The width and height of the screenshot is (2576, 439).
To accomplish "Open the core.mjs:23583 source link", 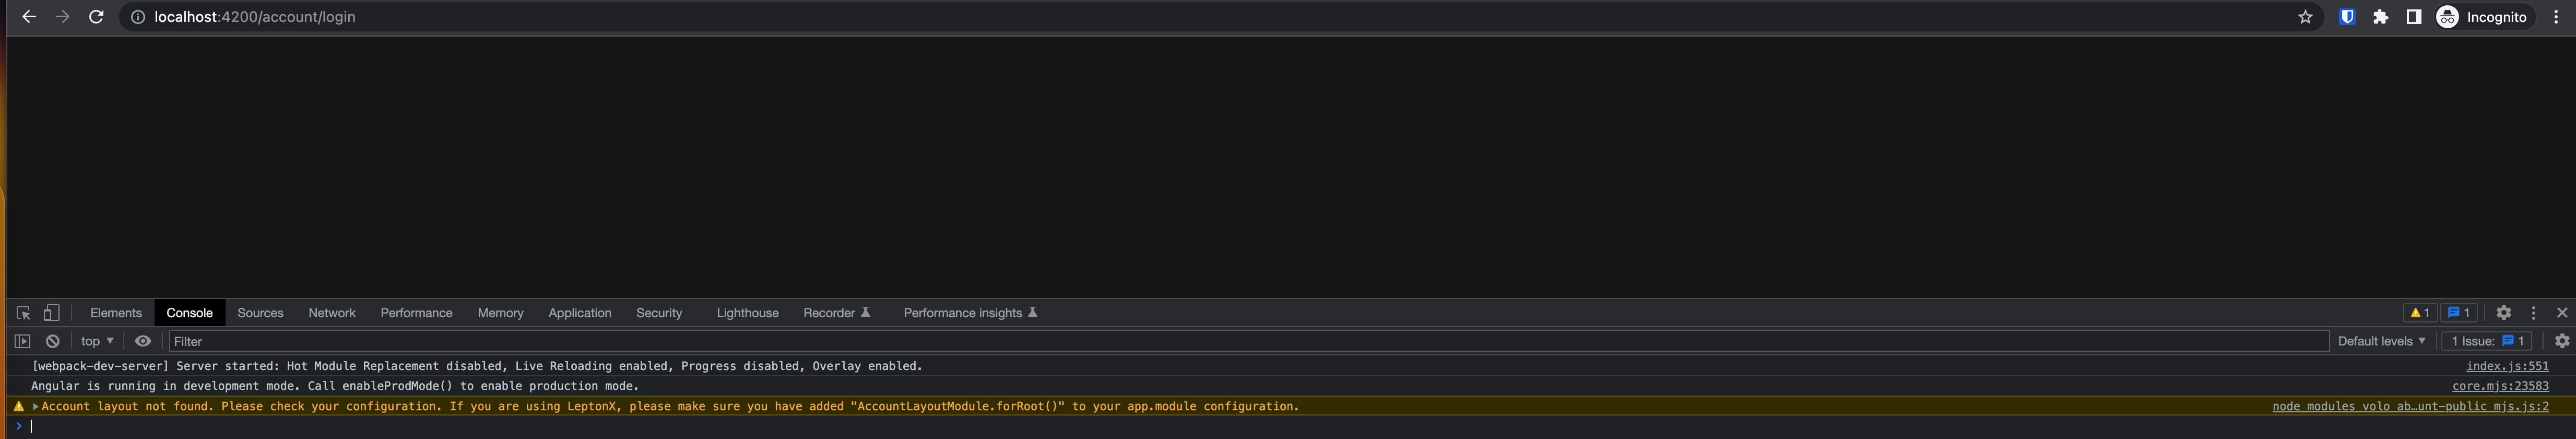I will point(2499,386).
